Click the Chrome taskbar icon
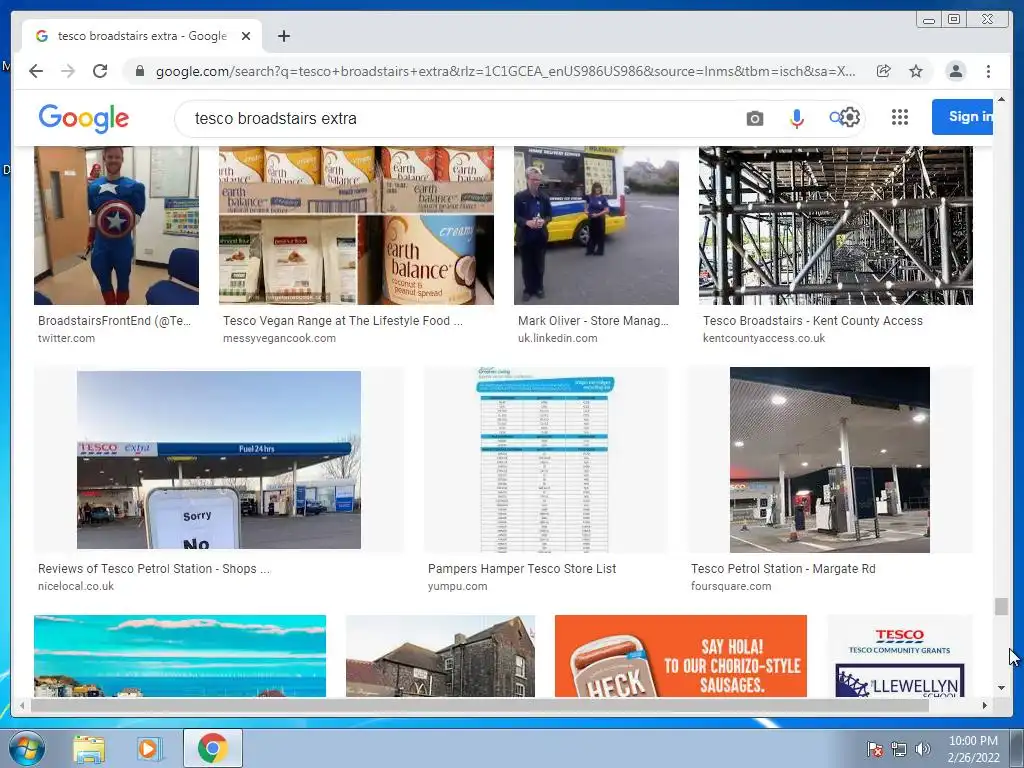 point(212,748)
